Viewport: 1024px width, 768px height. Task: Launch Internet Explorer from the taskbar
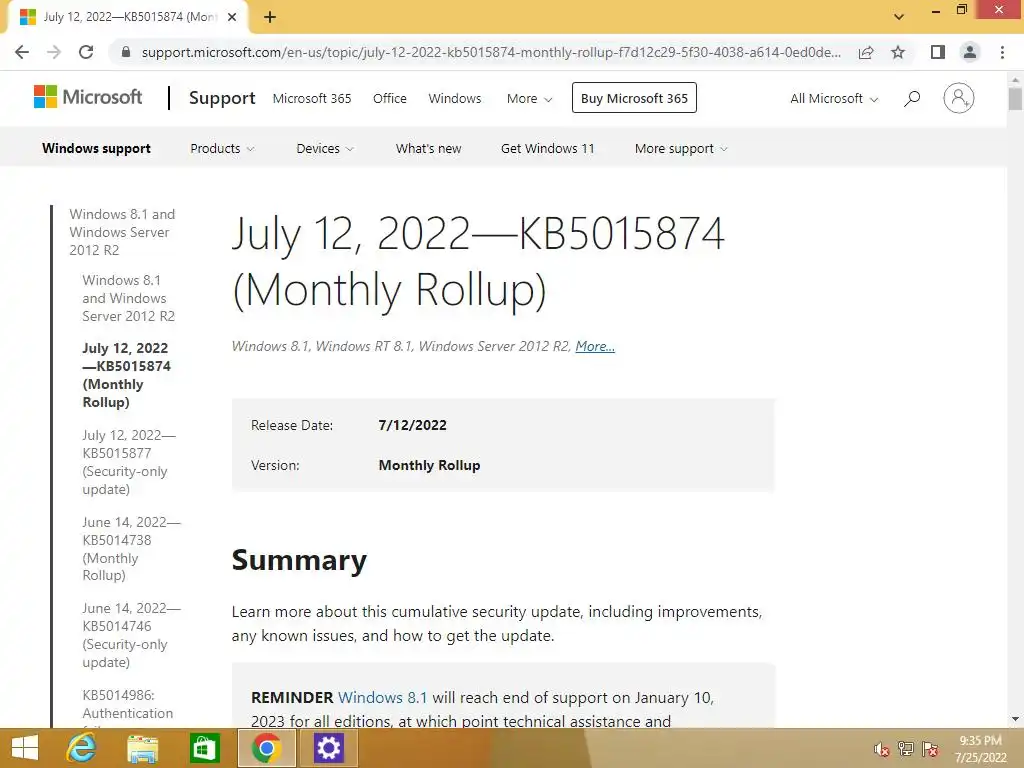(82, 748)
